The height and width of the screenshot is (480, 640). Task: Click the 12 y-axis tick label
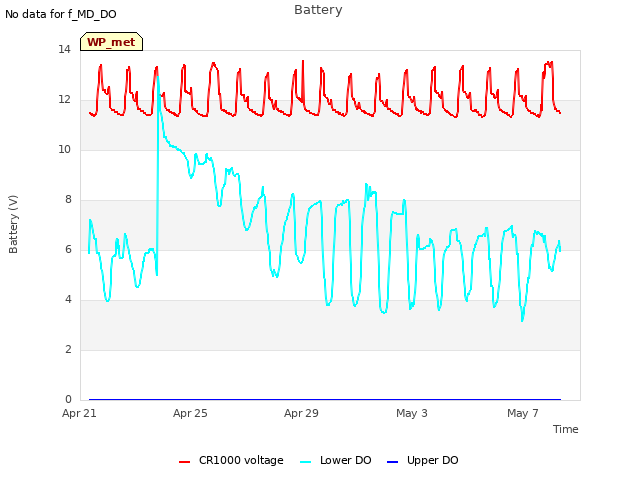coord(64,100)
